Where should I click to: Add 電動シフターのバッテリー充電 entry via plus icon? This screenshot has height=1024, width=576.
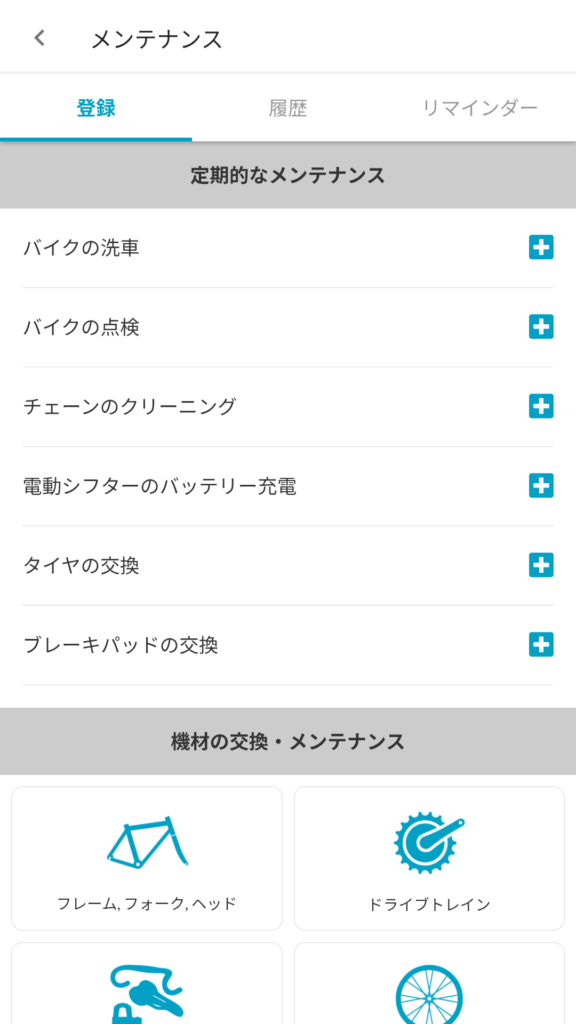coord(541,486)
